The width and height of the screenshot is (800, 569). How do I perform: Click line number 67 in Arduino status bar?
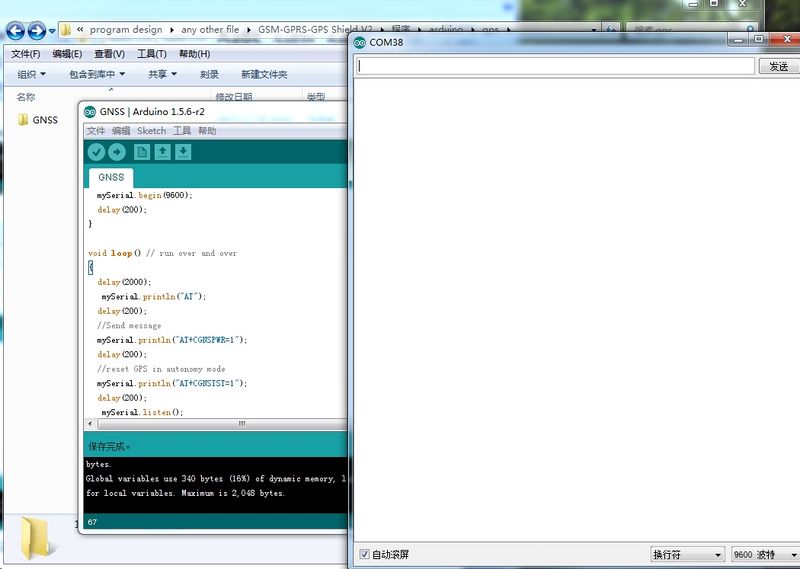tap(92, 522)
